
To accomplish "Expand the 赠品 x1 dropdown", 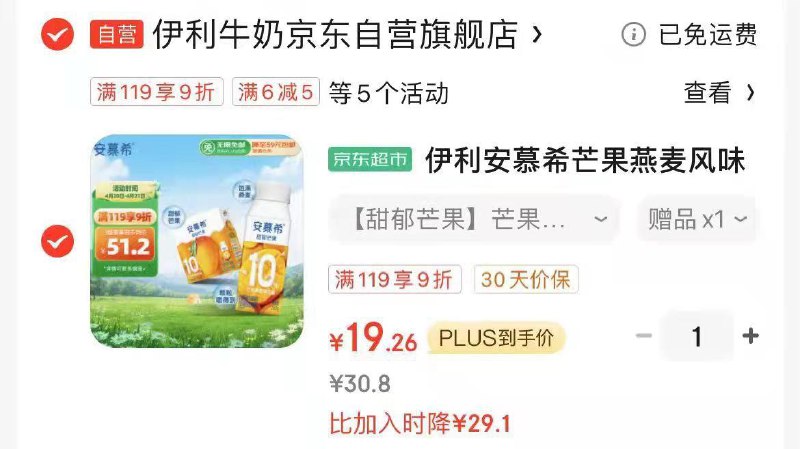I will (x=697, y=219).
